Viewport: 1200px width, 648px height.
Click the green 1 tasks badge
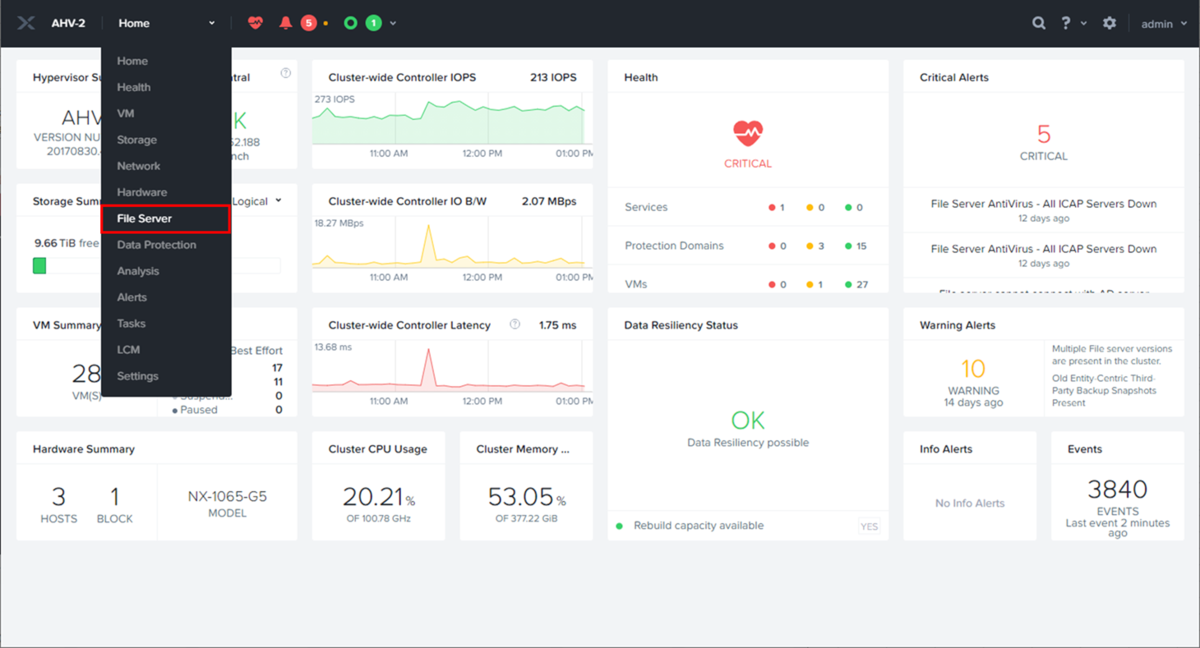coord(373,23)
